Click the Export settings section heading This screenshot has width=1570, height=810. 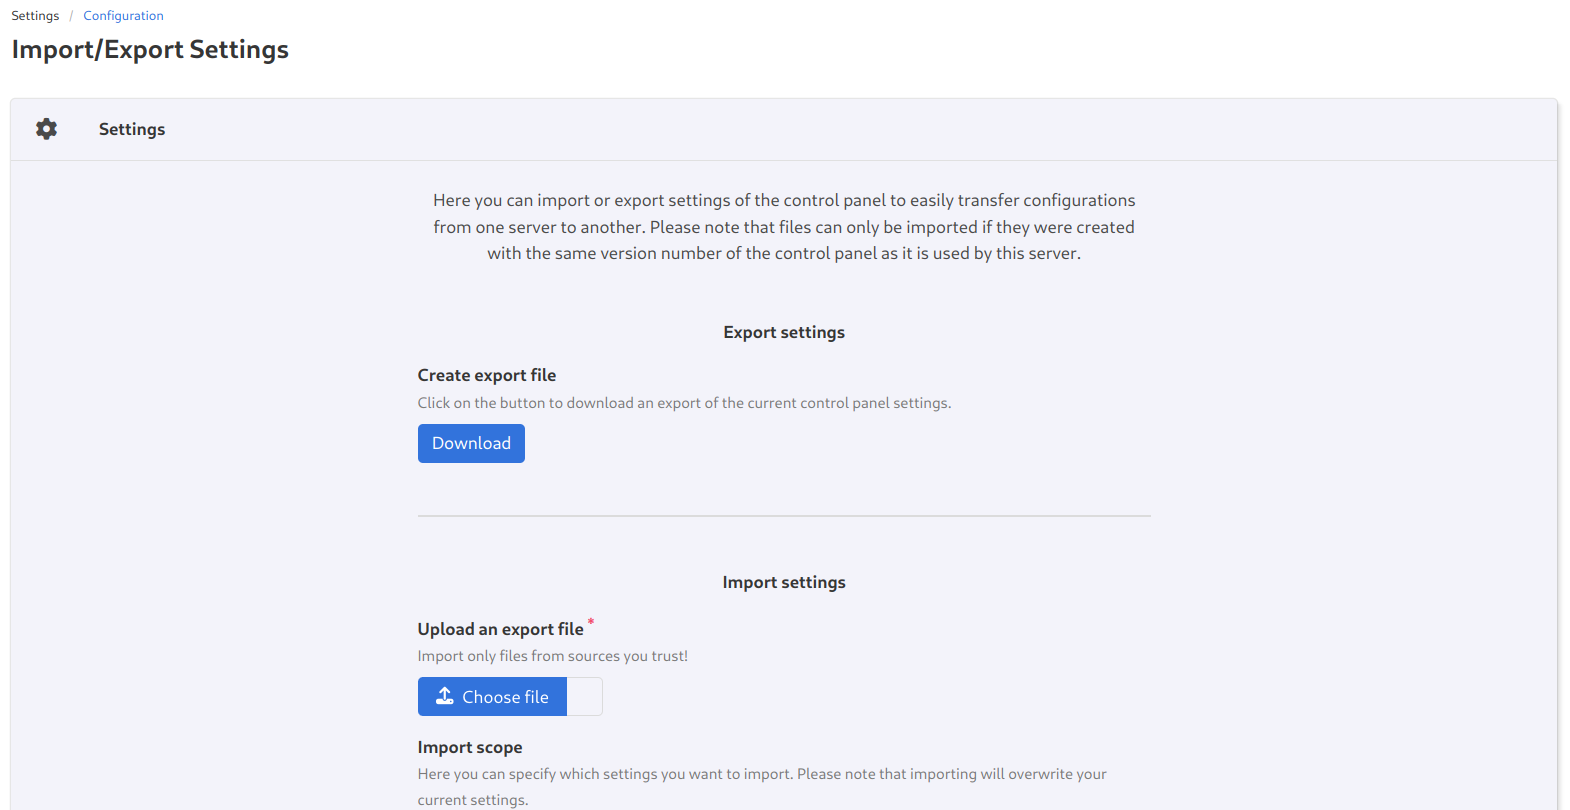point(784,332)
